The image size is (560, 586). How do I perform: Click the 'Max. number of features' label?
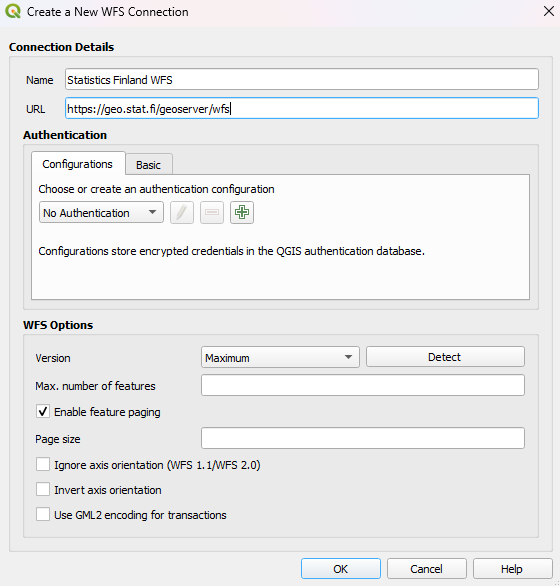pos(95,386)
